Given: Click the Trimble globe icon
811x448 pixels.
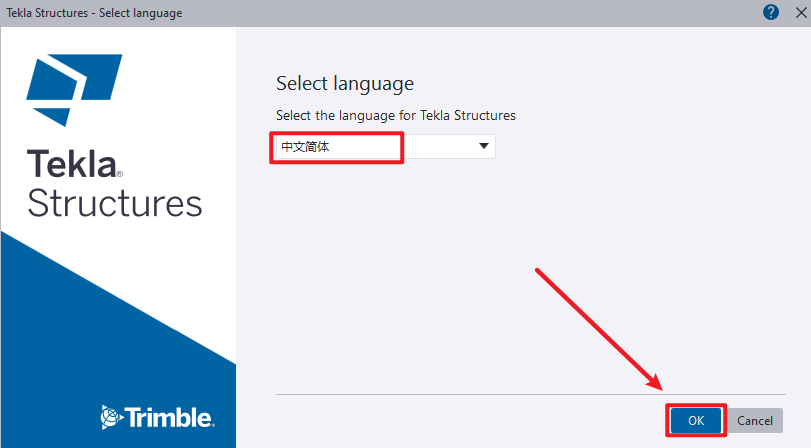Looking at the screenshot, I should [x=111, y=417].
